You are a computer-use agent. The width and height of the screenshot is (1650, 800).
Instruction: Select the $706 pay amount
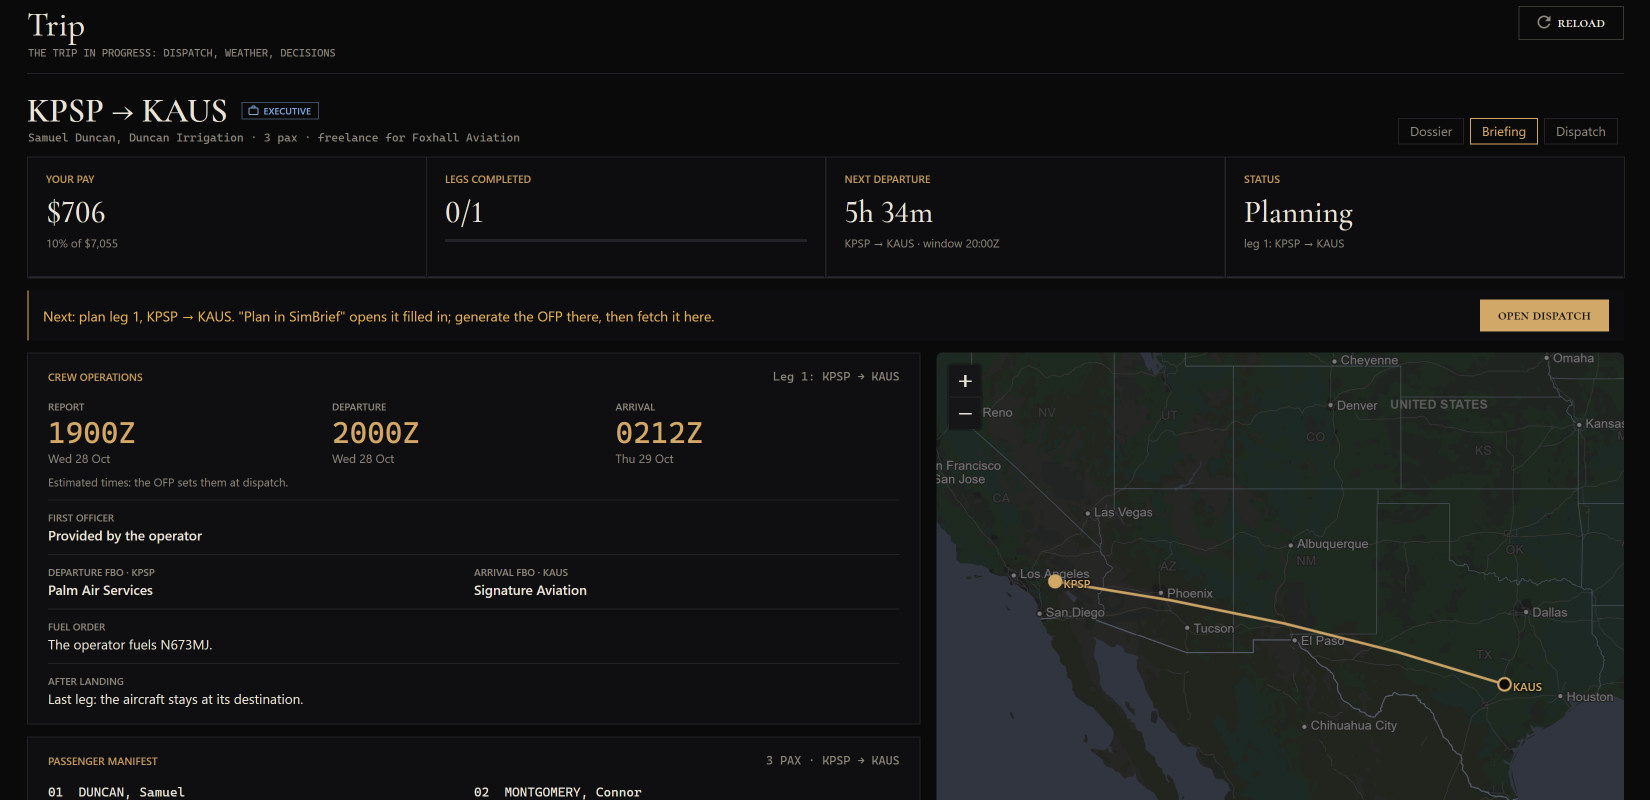pyautogui.click(x=76, y=212)
